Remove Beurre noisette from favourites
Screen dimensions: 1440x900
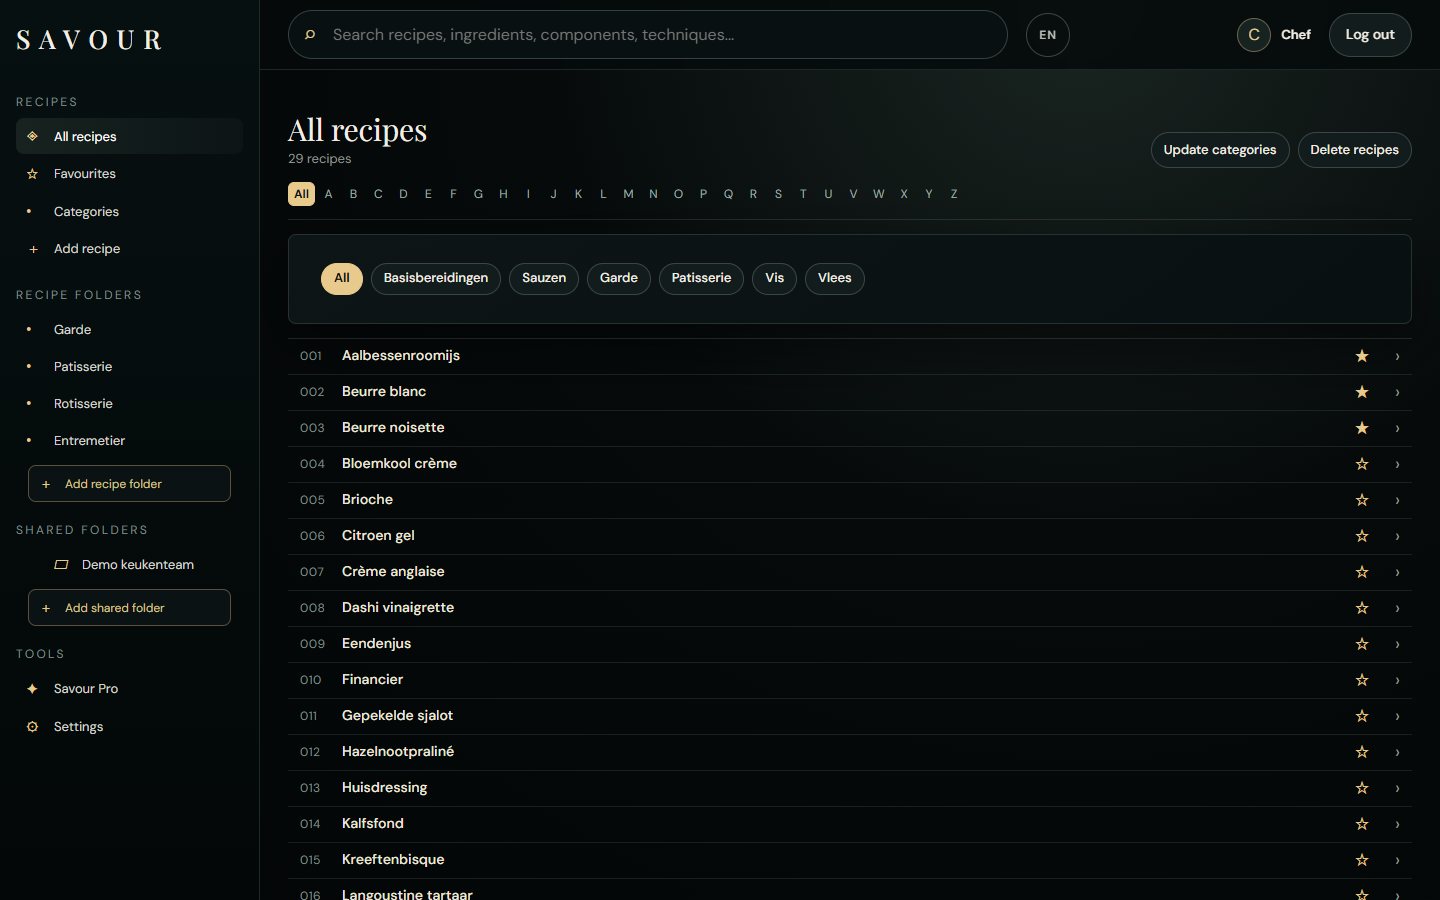coord(1362,428)
